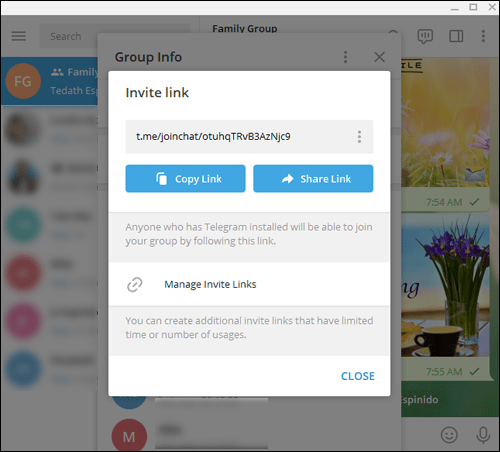This screenshot has width=500, height=452.
Task: Click the chain link icon
Action: pos(135,285)
